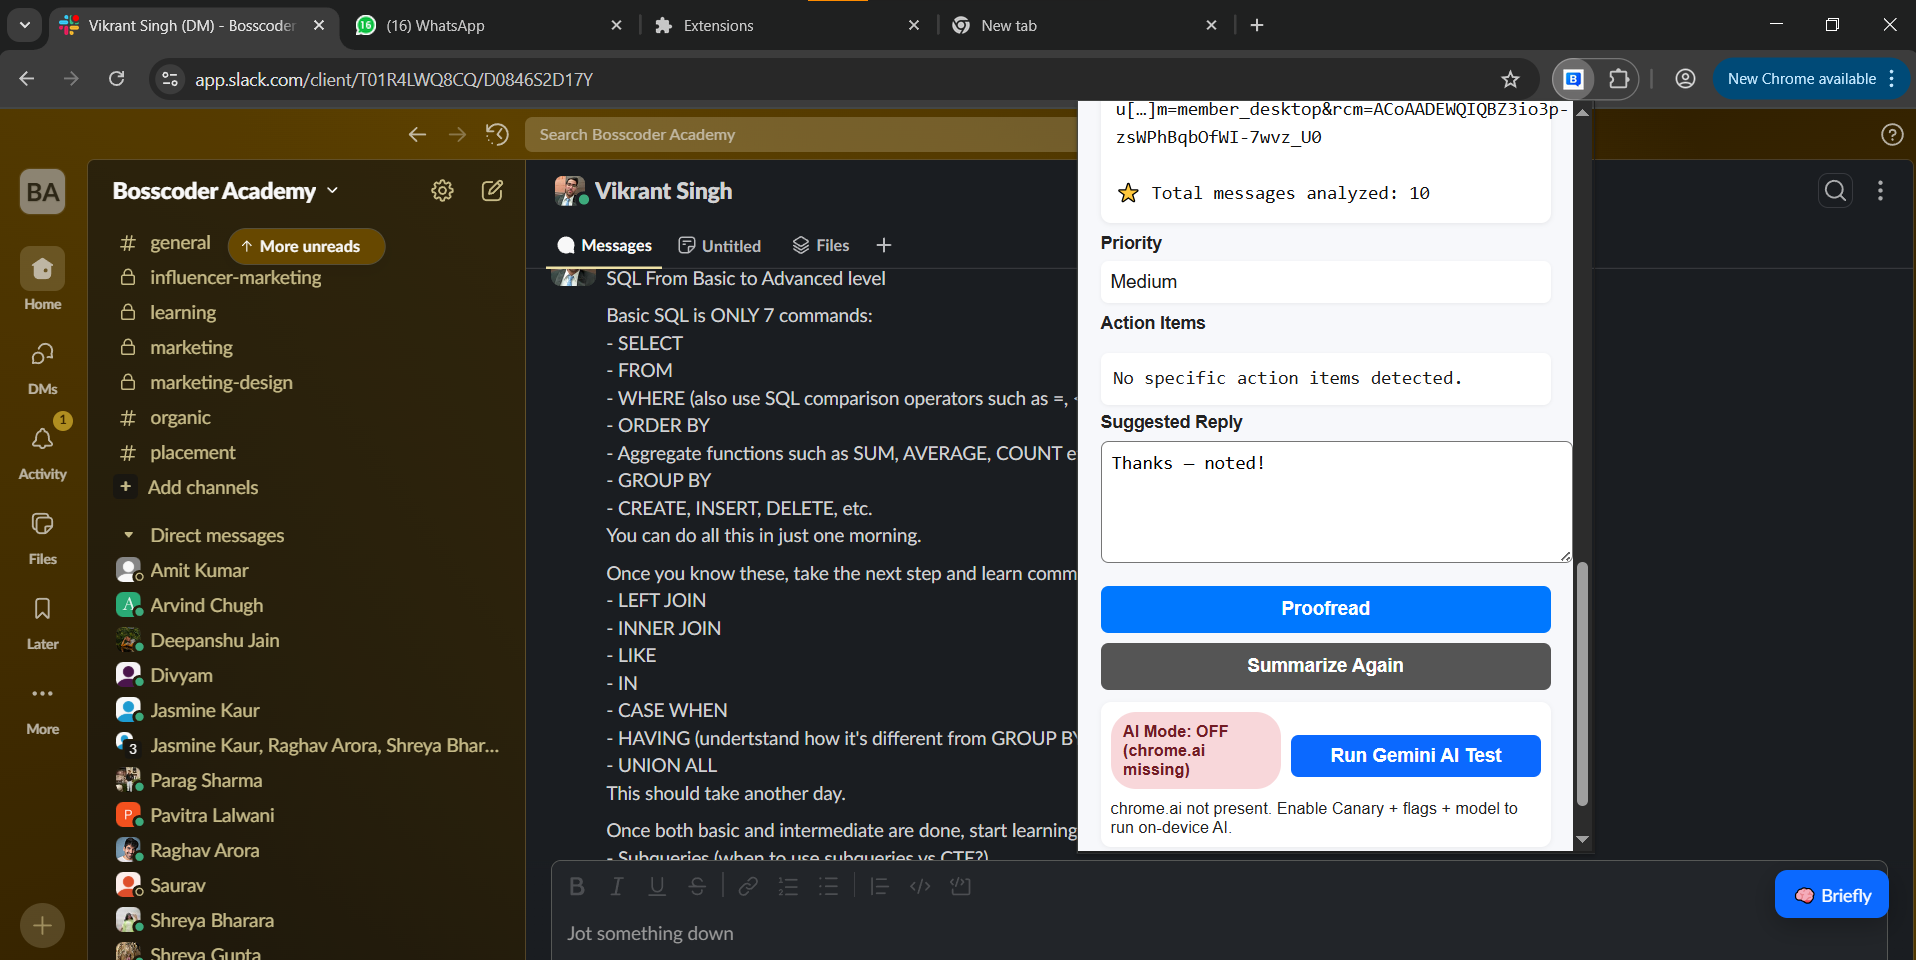Open workspace preferences gear icon
Viewport: 1916px width, 960px height.
442,191
